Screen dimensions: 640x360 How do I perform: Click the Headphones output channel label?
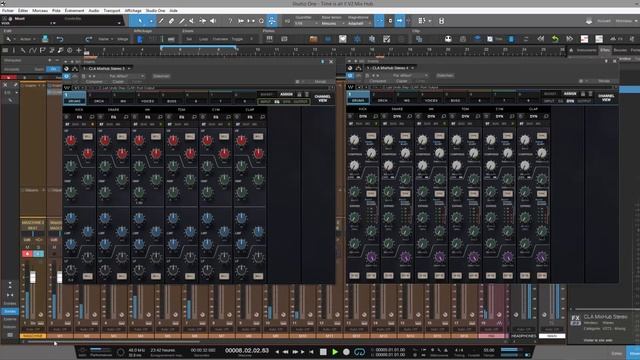pos(524,336)
